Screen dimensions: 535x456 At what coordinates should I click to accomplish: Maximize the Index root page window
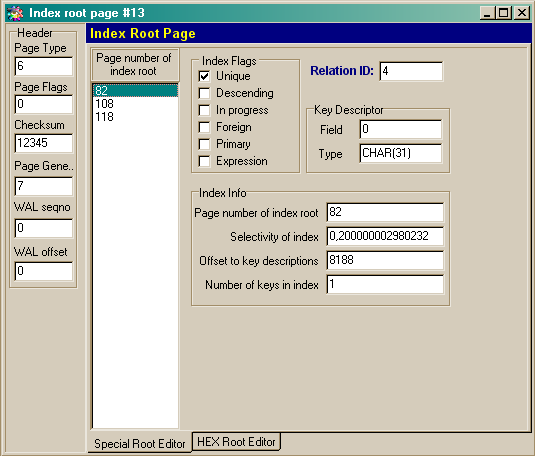(504, 13)
